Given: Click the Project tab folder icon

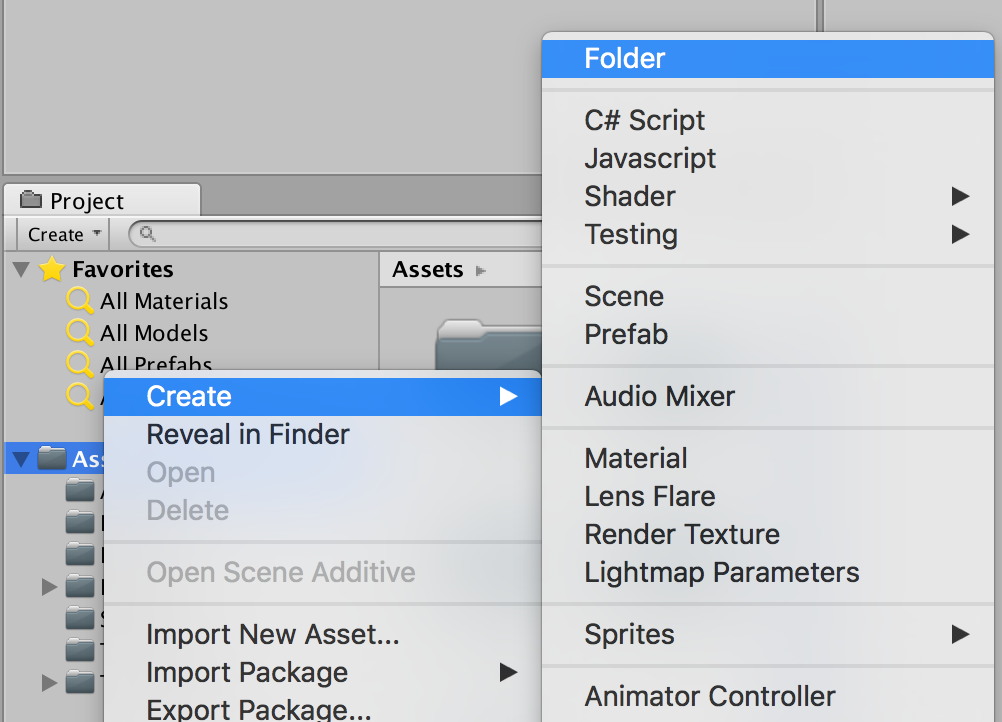Looking at the screenshot, I should click(x=33, y=200).
